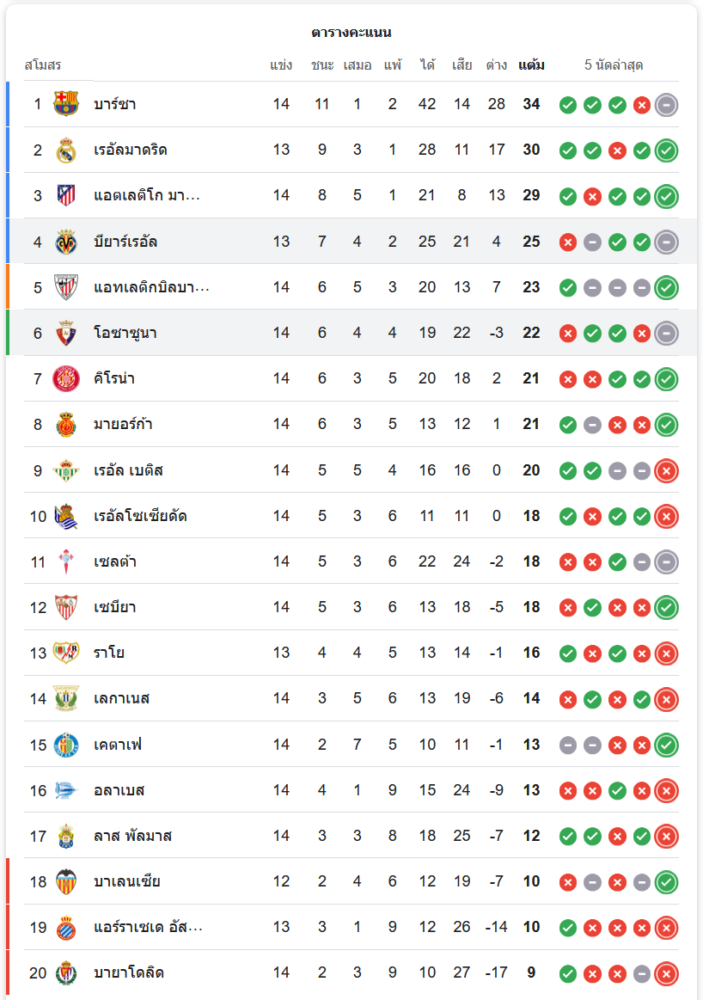703x1000 pixels.
Task: Click the Athletic Bilbao crest icon
Action: (66, 287)
